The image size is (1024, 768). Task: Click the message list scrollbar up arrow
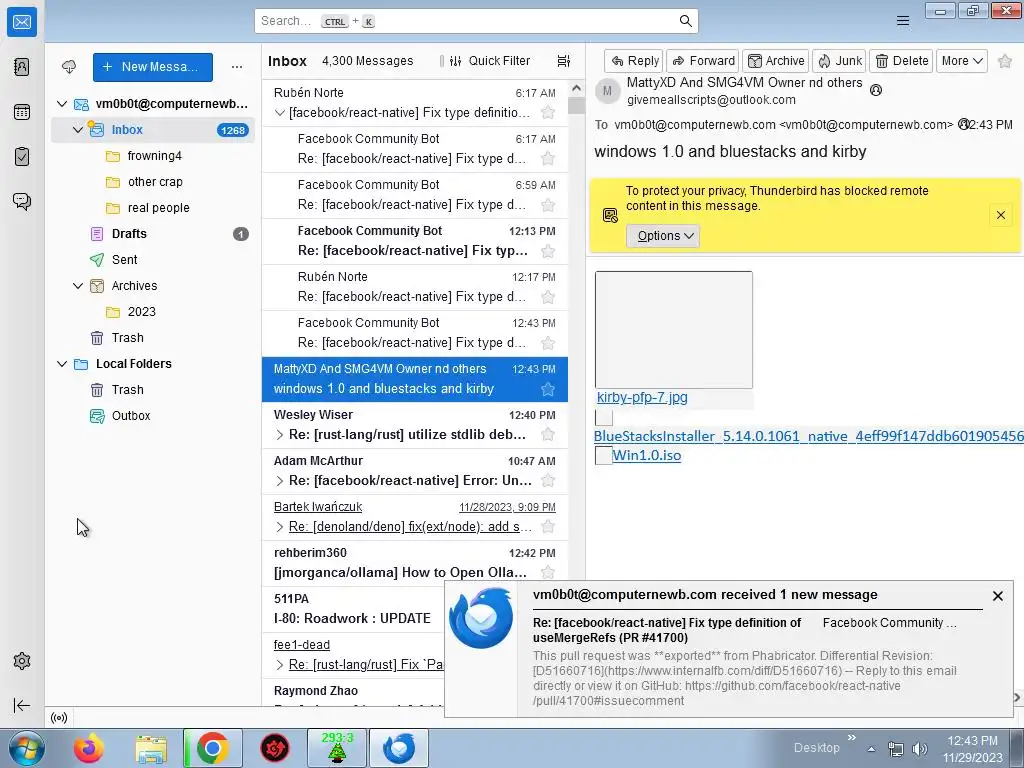click(576, 88)
